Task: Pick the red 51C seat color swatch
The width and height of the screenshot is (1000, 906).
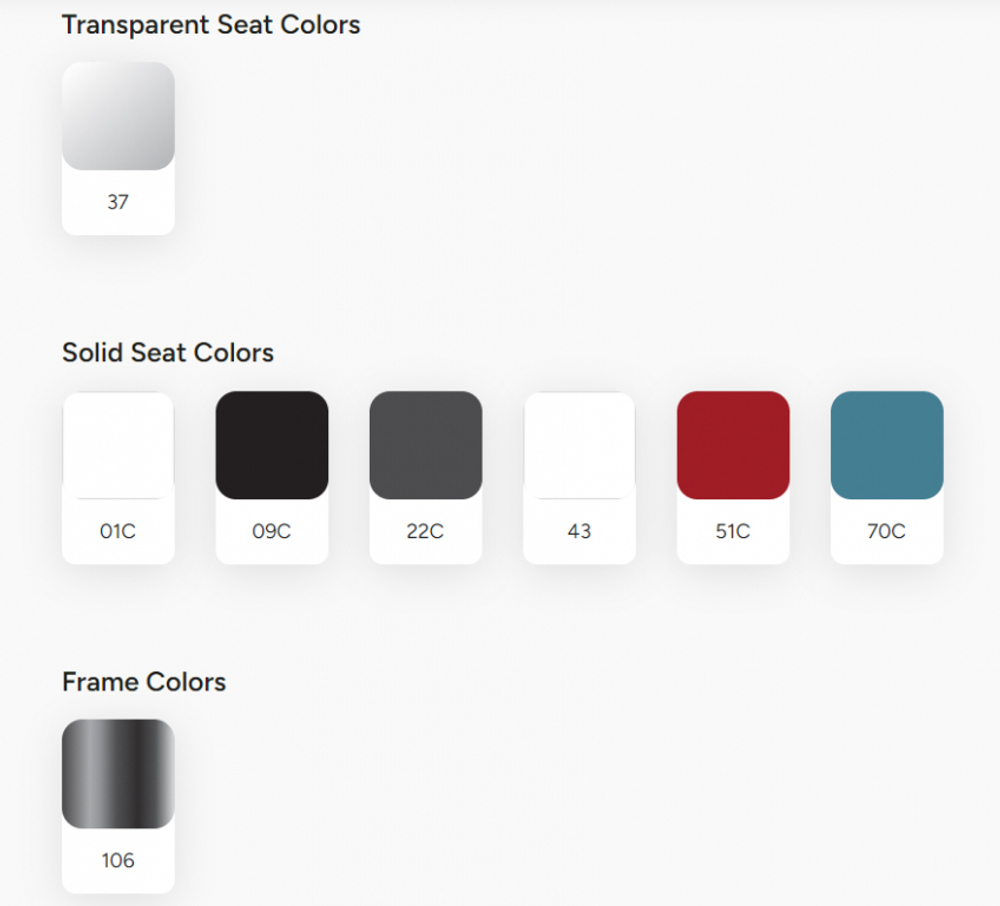Action: [x=733, y=445]
